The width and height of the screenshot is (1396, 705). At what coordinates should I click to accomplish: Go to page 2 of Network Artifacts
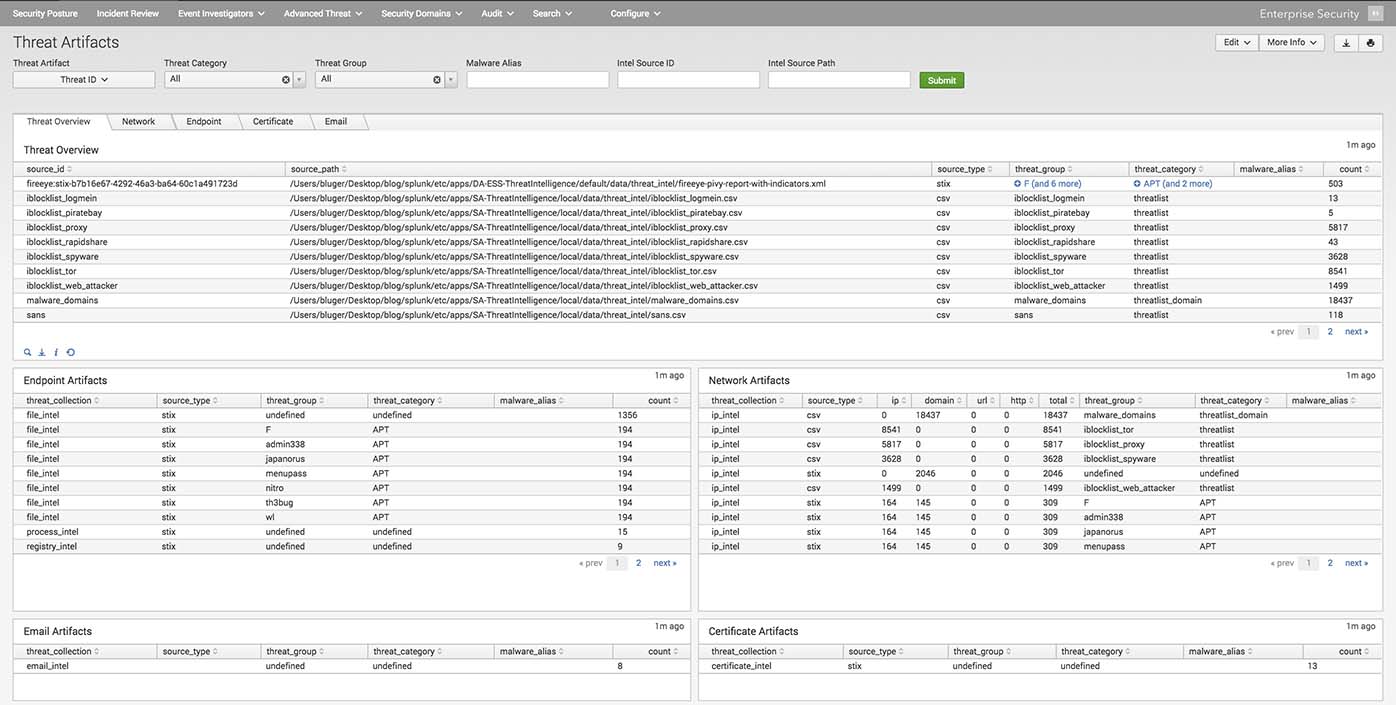(x=1330, y=563)
